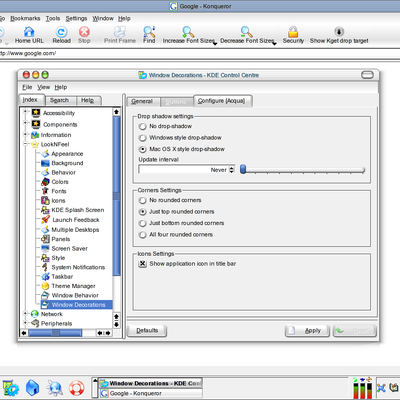Collapse the LookNFeel tree node

pos(25,144)
